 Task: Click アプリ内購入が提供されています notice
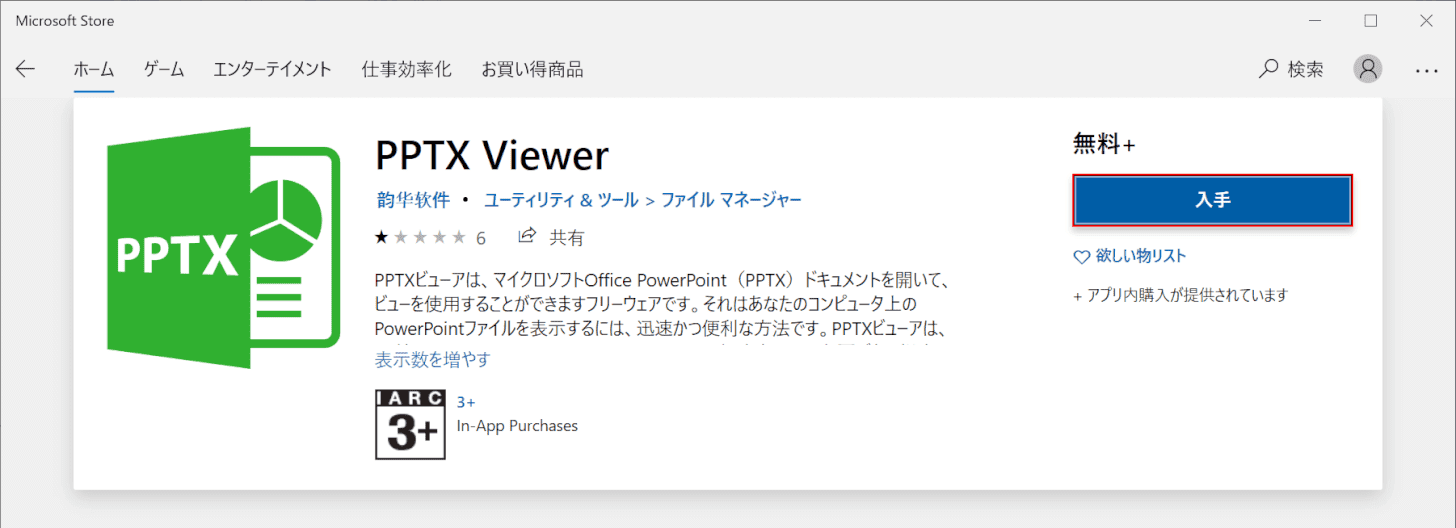point(1180,295)
